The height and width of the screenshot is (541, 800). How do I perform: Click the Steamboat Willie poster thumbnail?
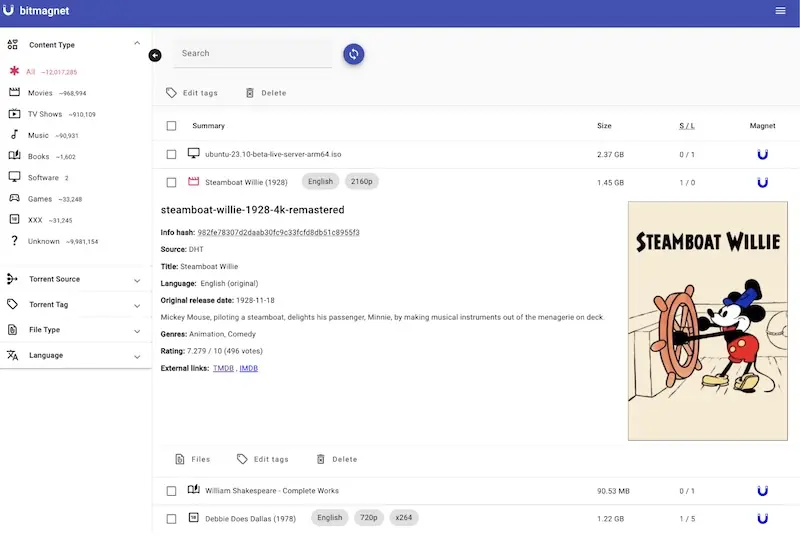tap(708, 321)
